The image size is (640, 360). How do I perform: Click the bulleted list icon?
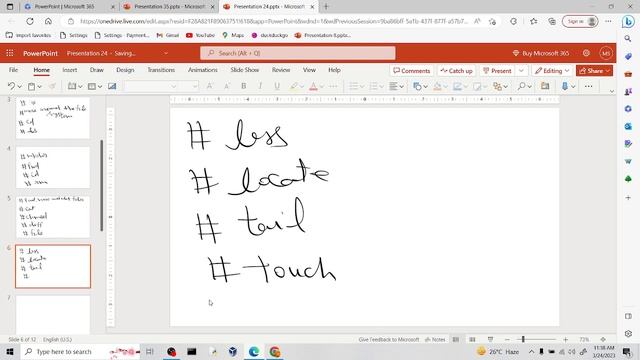pyautogui.click(x=353, y=86)
